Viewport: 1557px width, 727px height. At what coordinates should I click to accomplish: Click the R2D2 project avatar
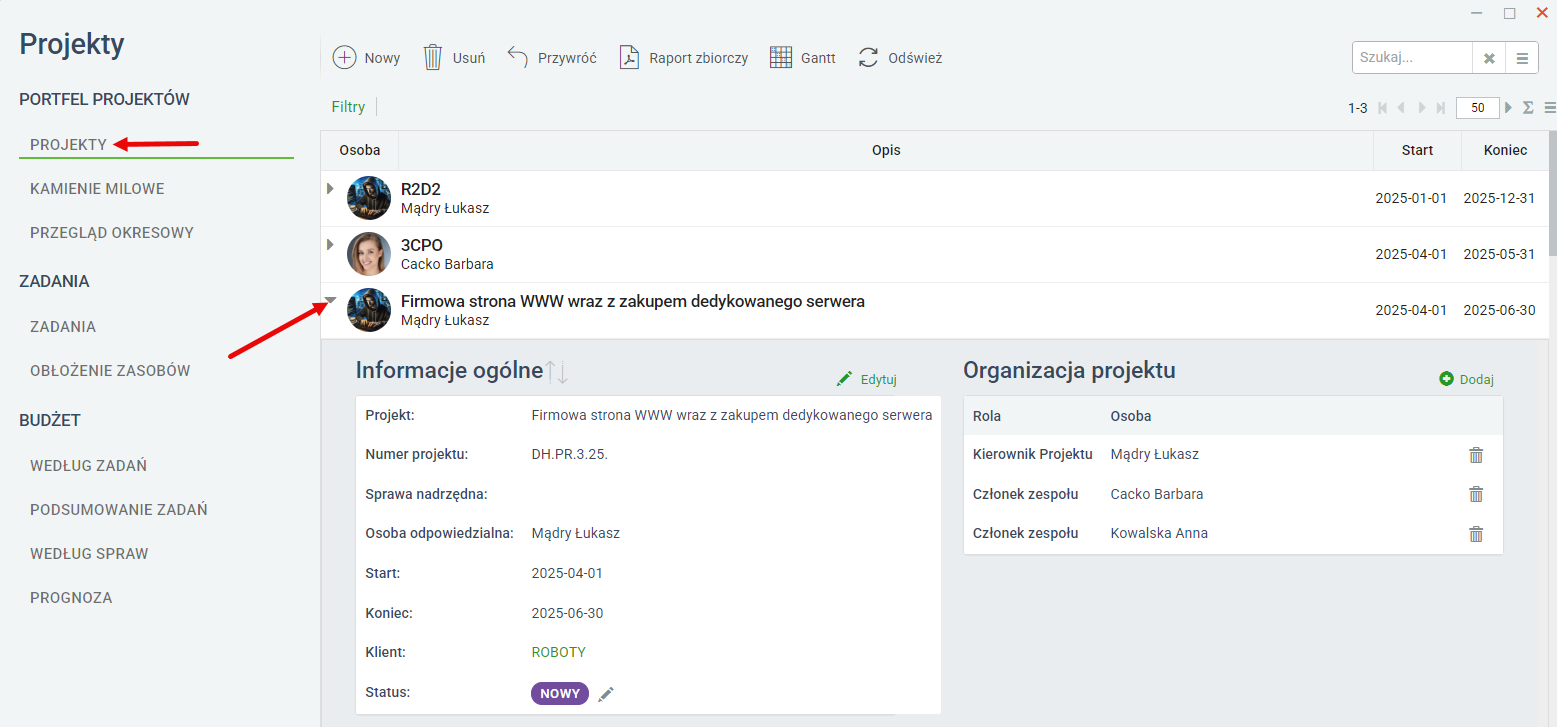pos(368,198)
